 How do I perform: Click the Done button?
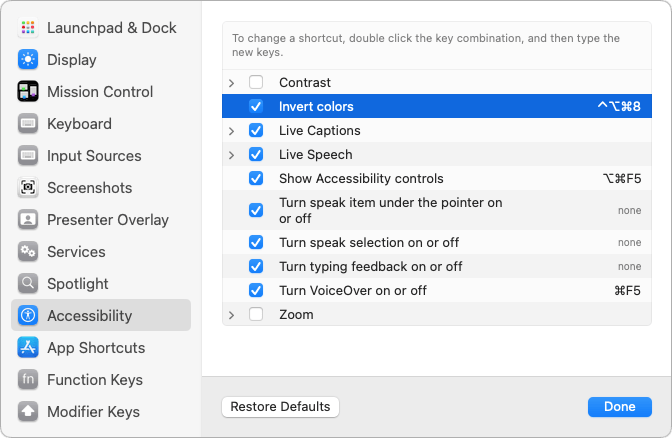[620, 407]
